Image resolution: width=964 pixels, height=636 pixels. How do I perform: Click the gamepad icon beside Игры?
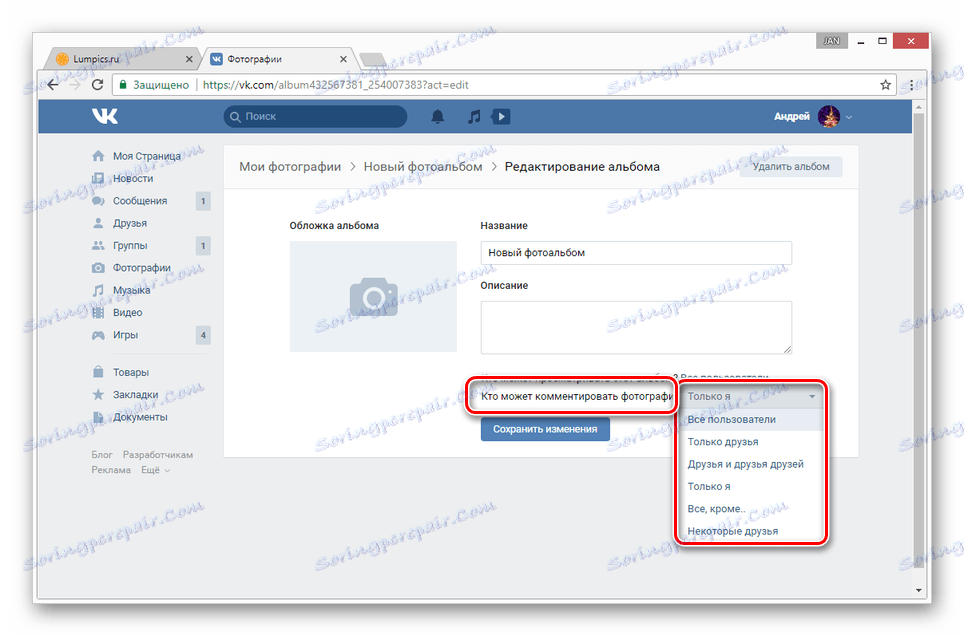coord(98,335)
